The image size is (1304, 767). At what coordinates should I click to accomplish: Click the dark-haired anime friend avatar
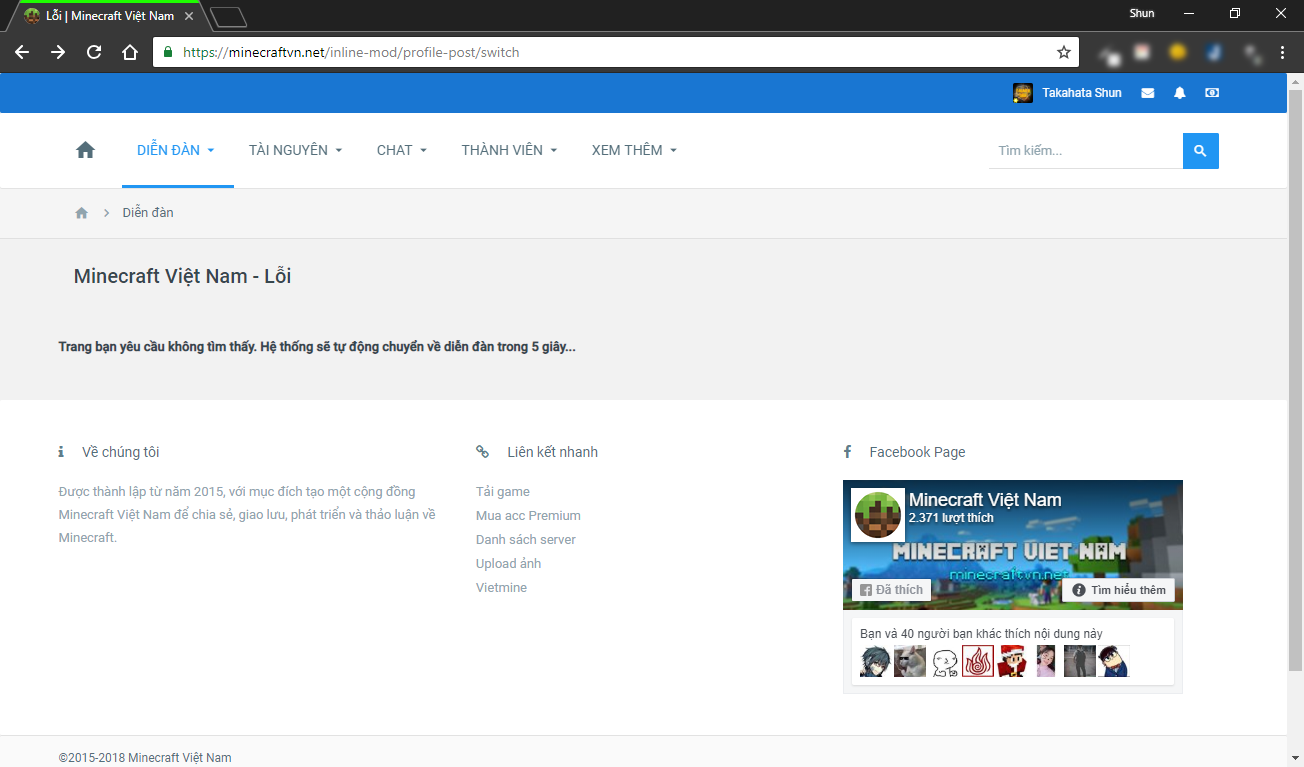click(x=875, y=661)
